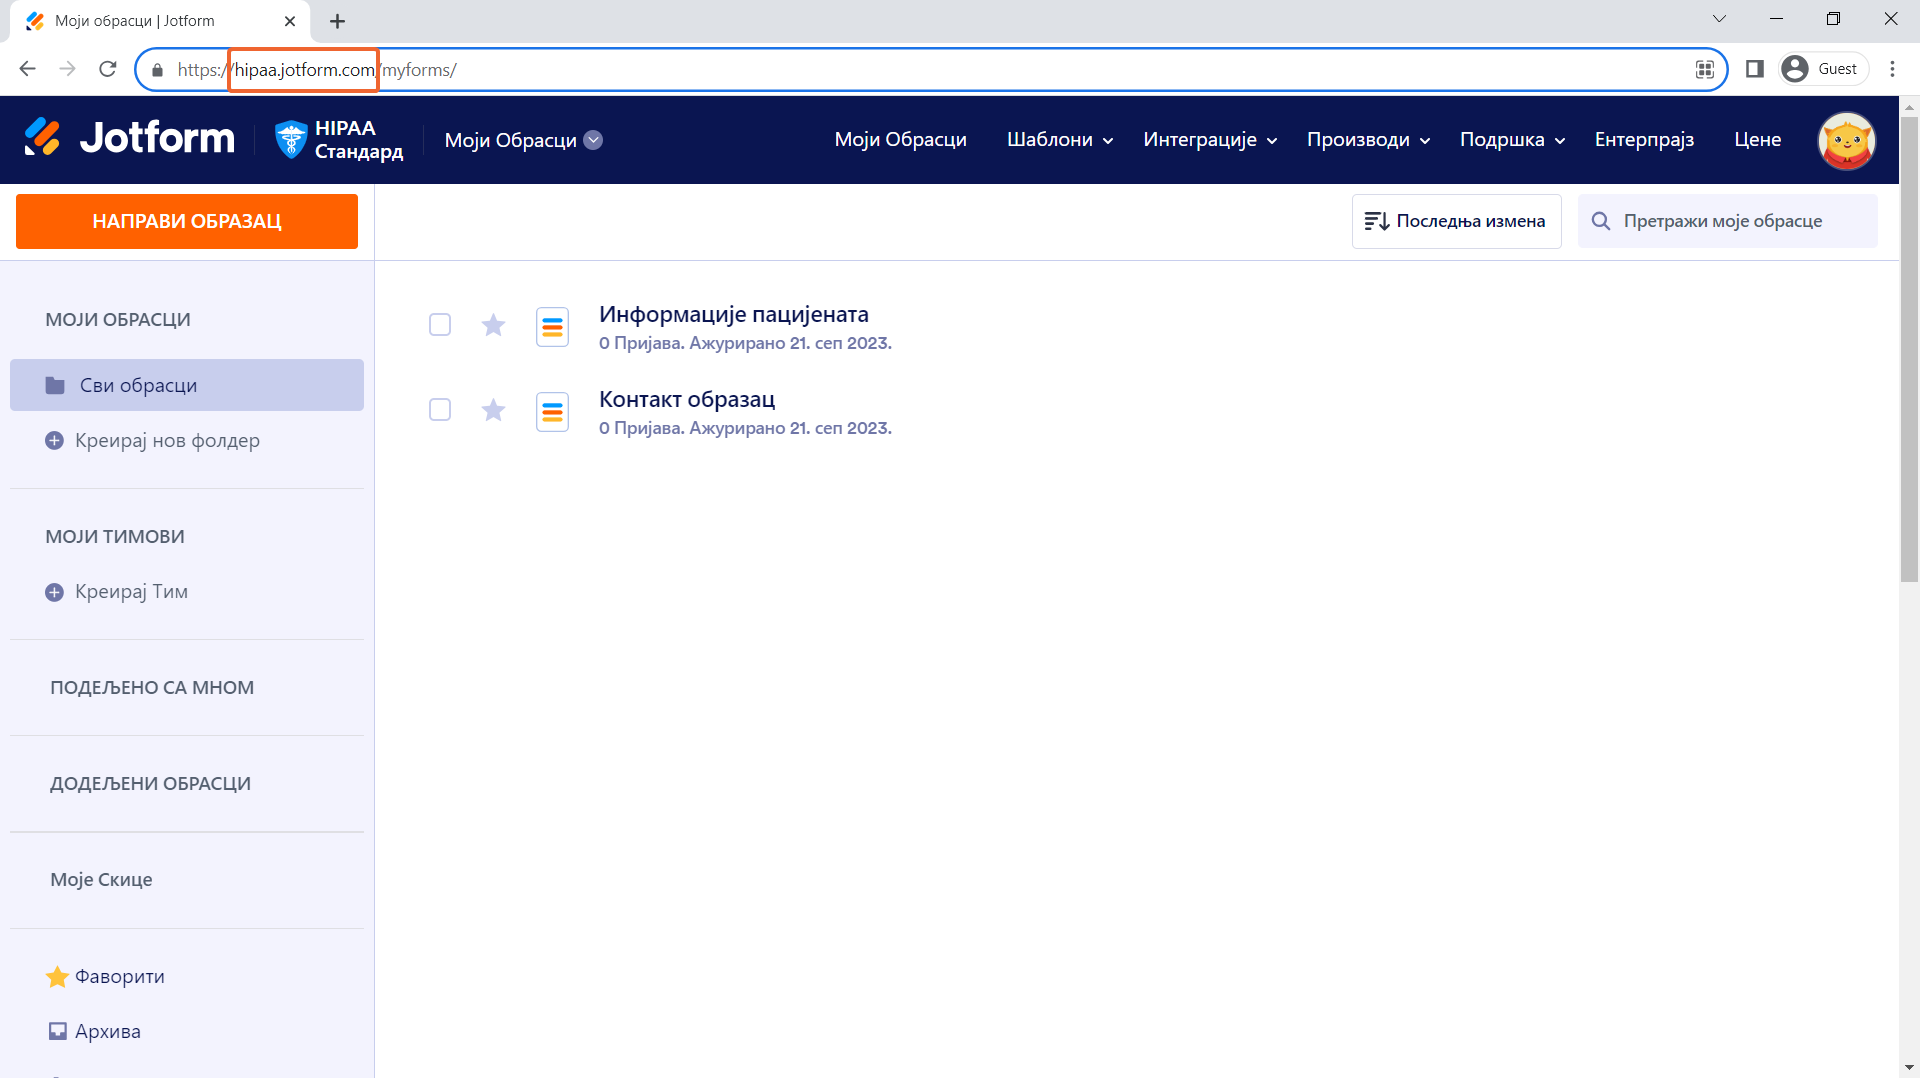The image size is (1920, 1078).
Task: Open the Цене pricing nav item
Action: [1757, 140]
